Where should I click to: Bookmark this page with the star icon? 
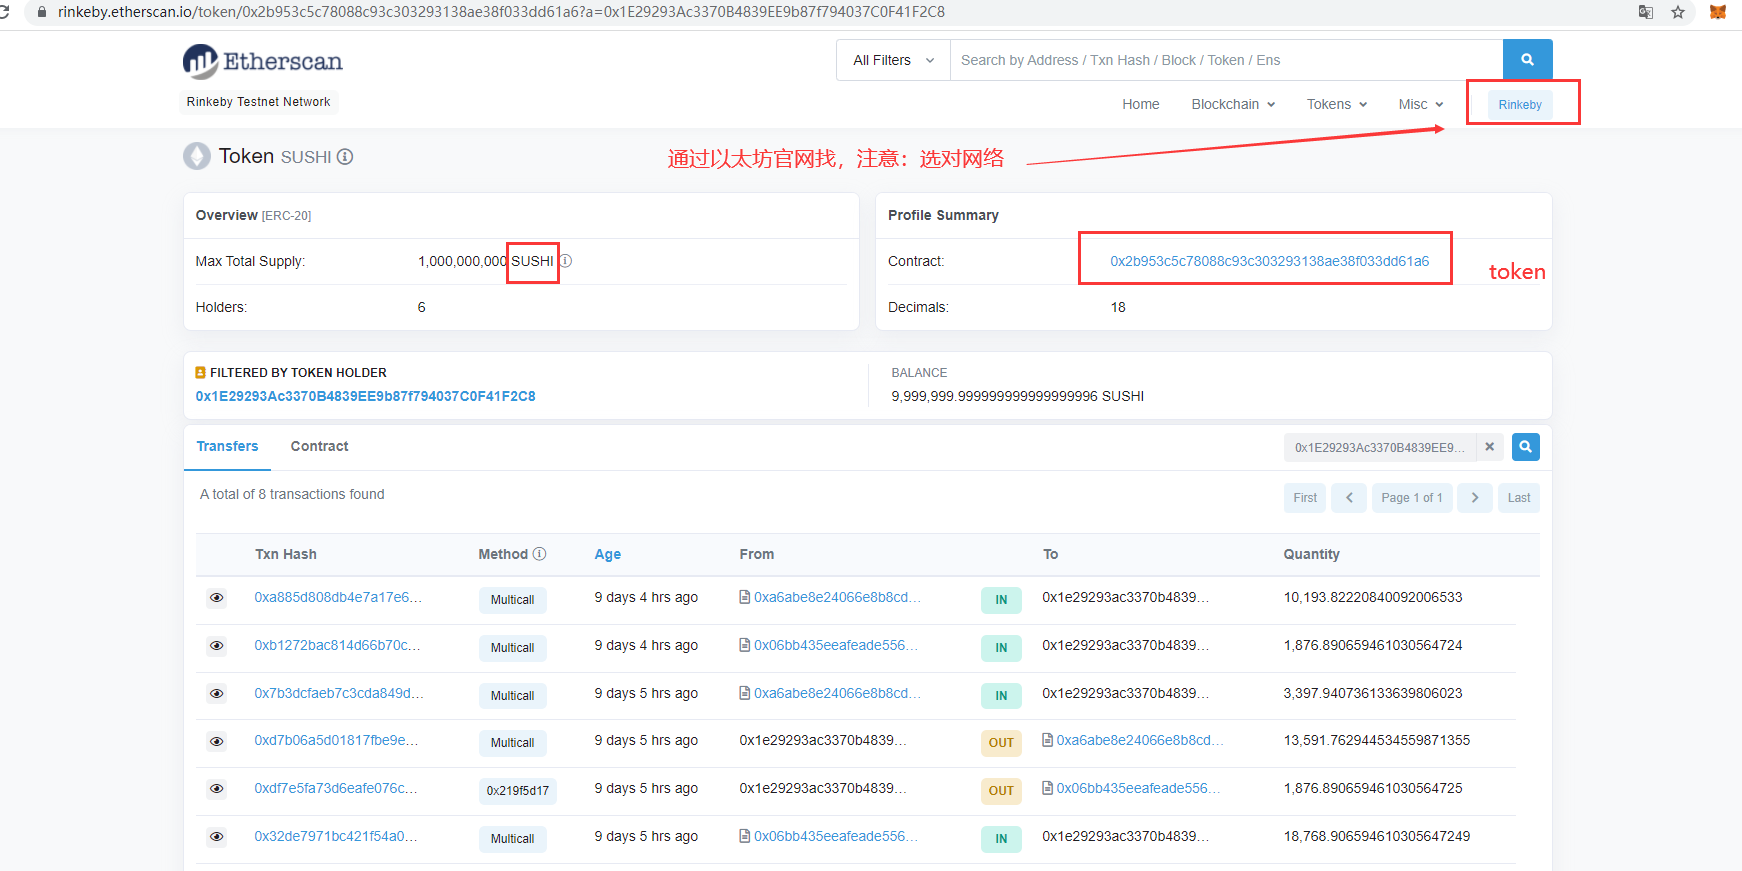(1678, 12)
